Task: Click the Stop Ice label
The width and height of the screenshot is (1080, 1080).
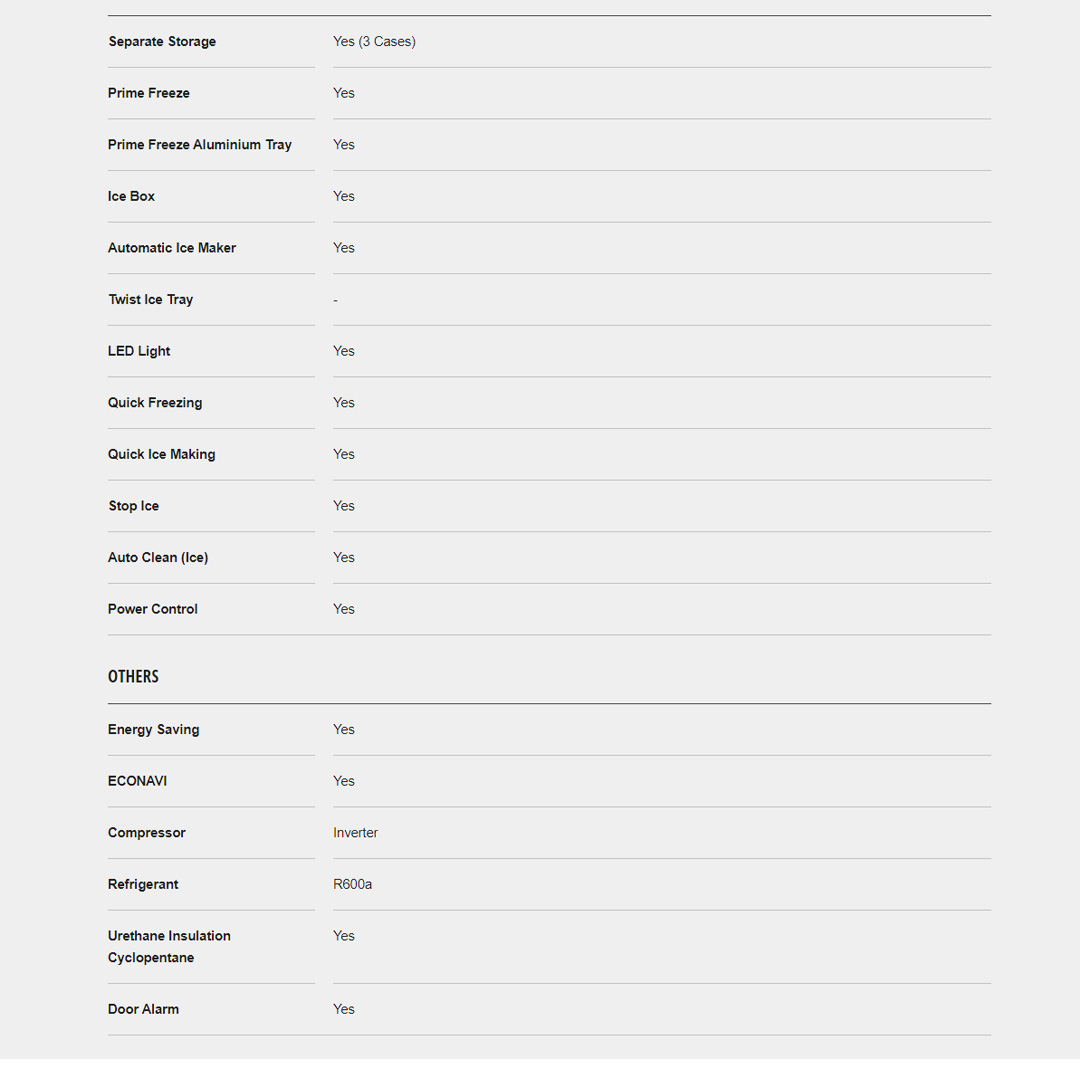Action: tap(134, 506)
